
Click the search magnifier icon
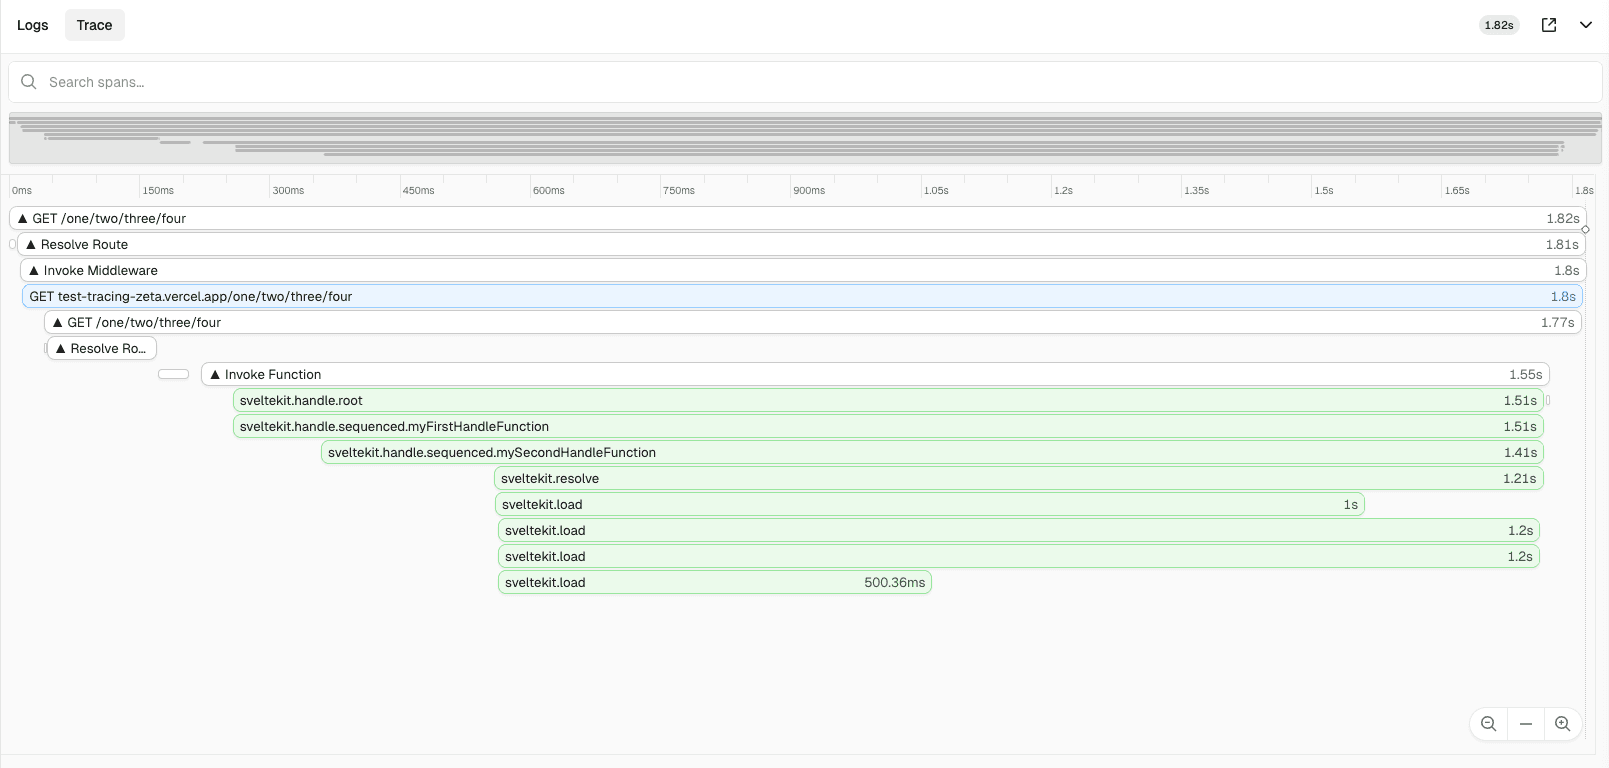pyautogui.click(x=29, y=82)
